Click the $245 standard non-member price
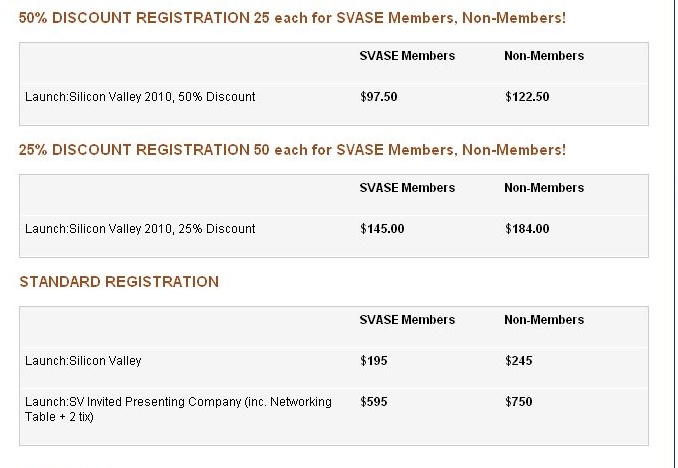The image size is (678, 468). 519,361
